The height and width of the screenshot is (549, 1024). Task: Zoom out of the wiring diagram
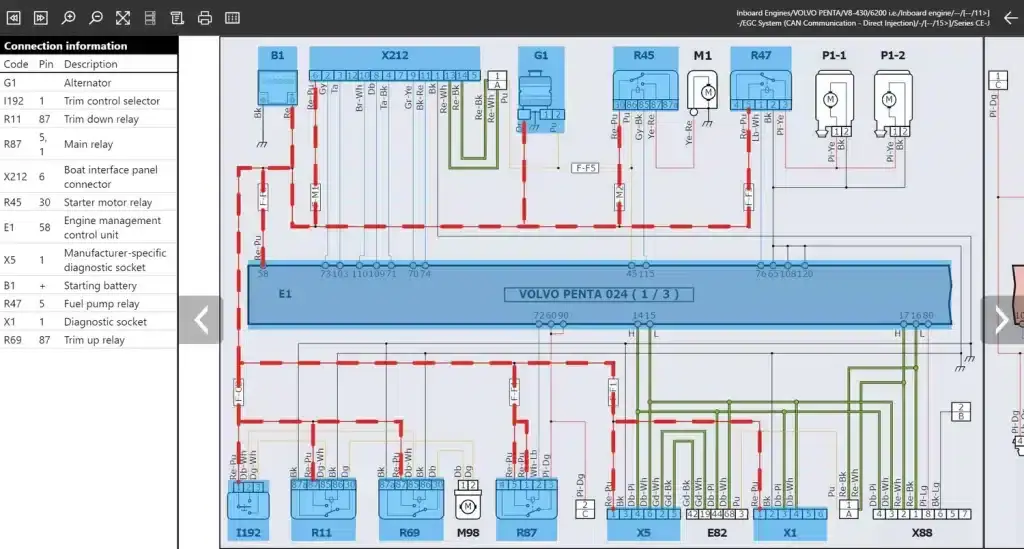point(96,17)
